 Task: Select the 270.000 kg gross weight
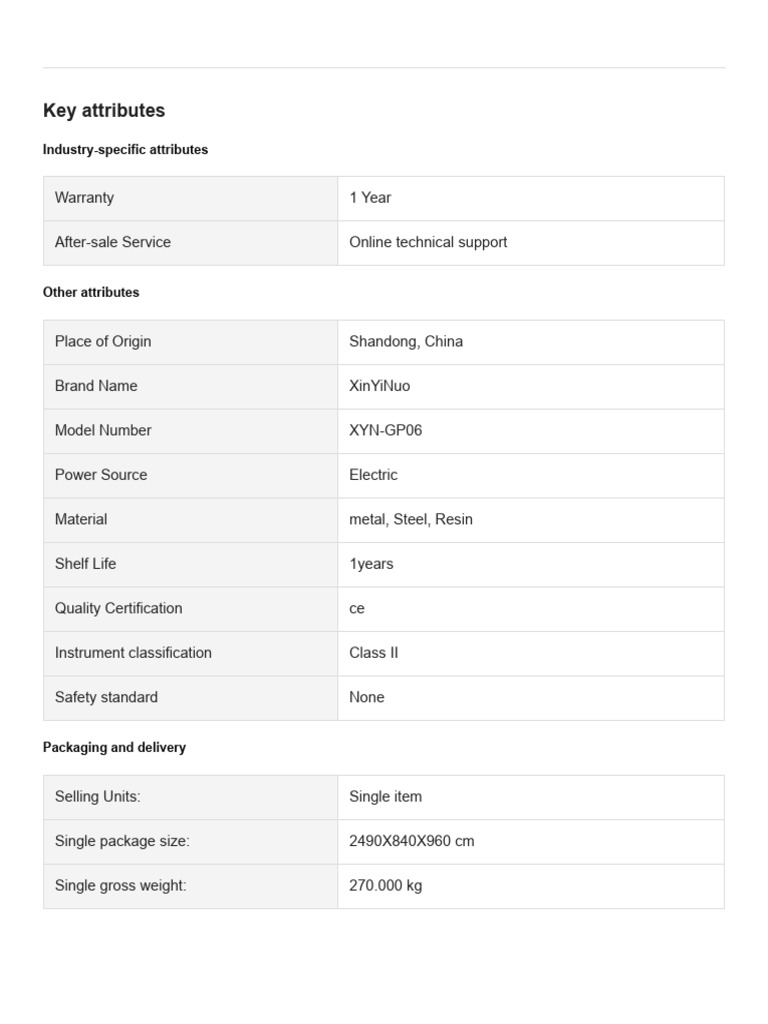[385, 886]
